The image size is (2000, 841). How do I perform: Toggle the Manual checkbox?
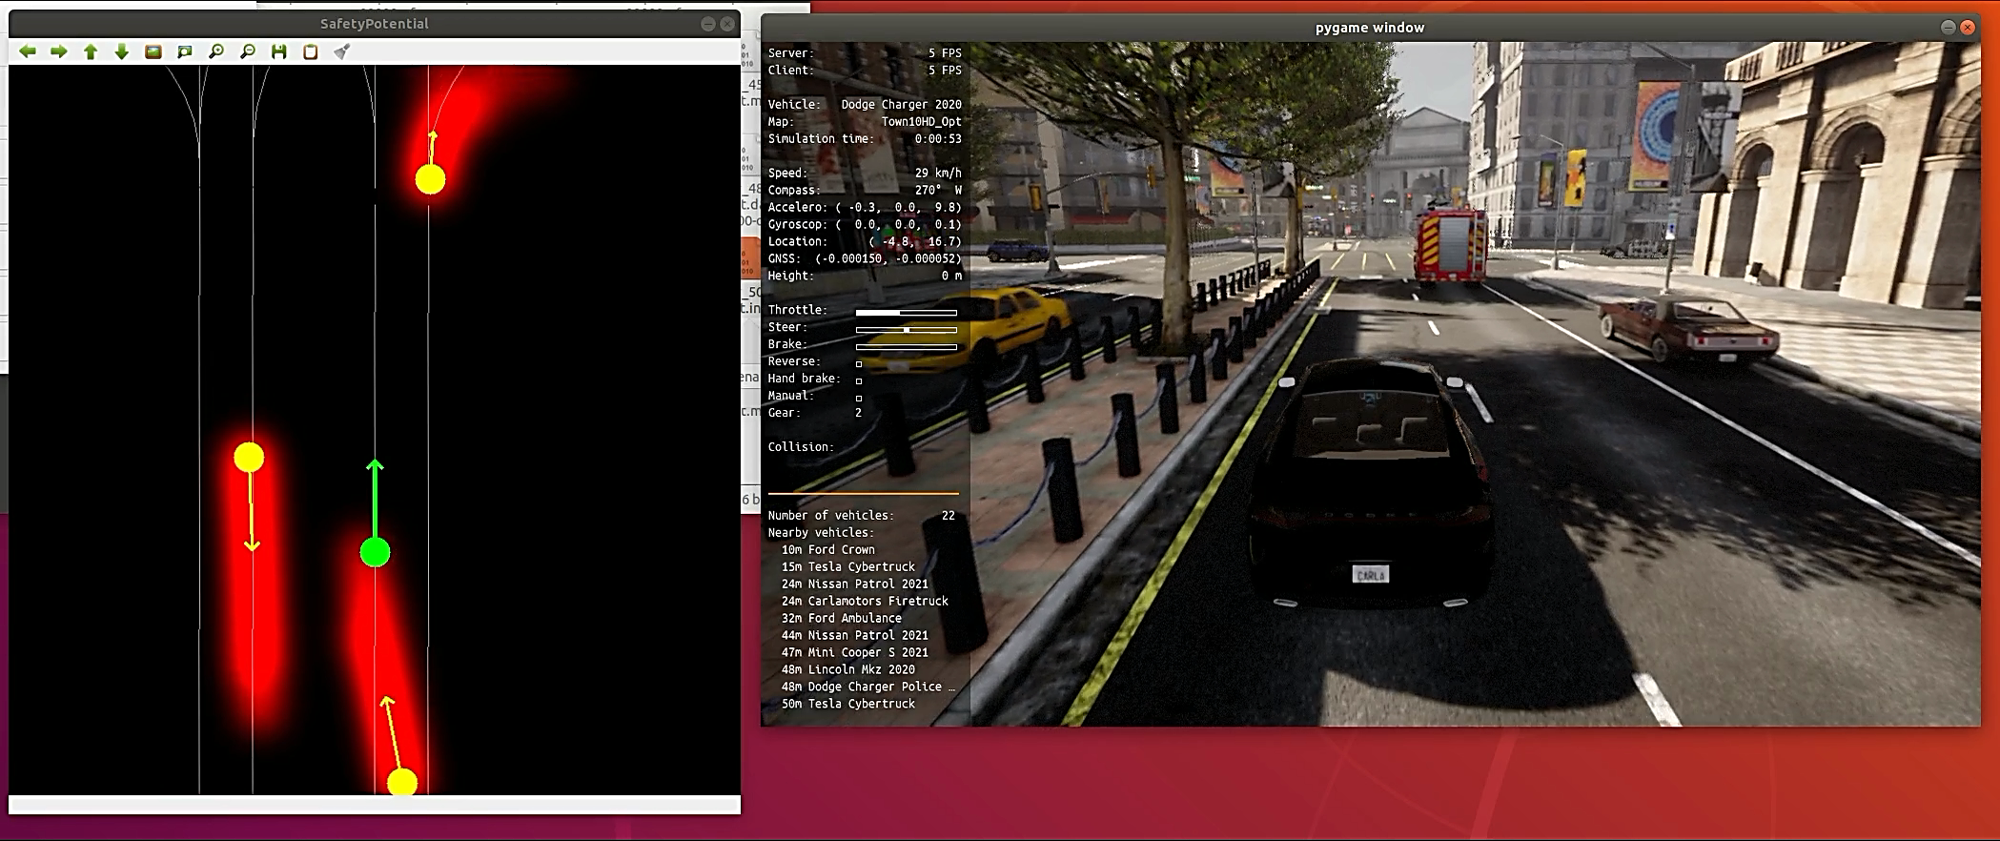[x=859, y=397]
